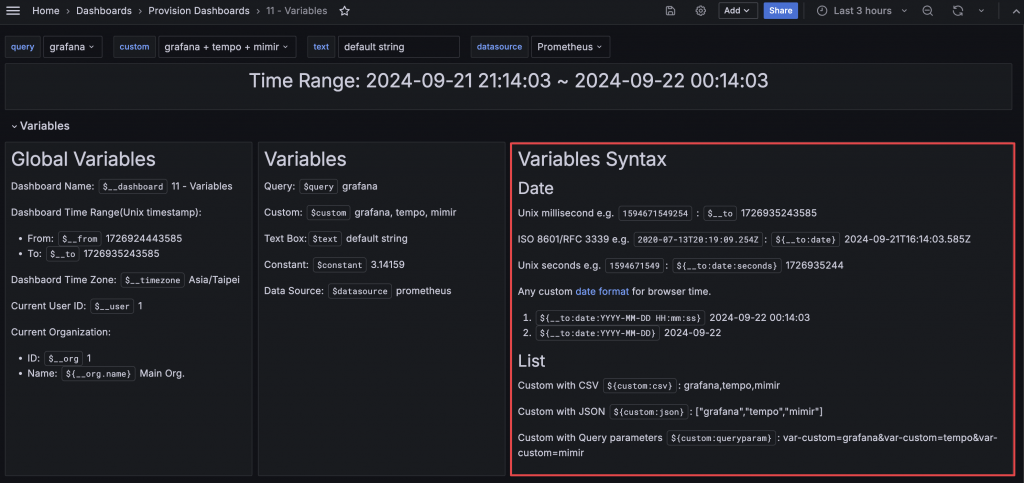The height and width of the screenshot is (483, 1024).
Task: Open Provision Dashboards breadcrumb folder
Action: tap(199, 10)
